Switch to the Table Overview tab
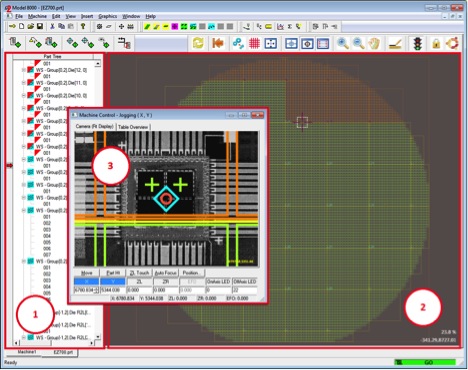The width and height of the screenshot is (468, 370). [x=133, y=127]
